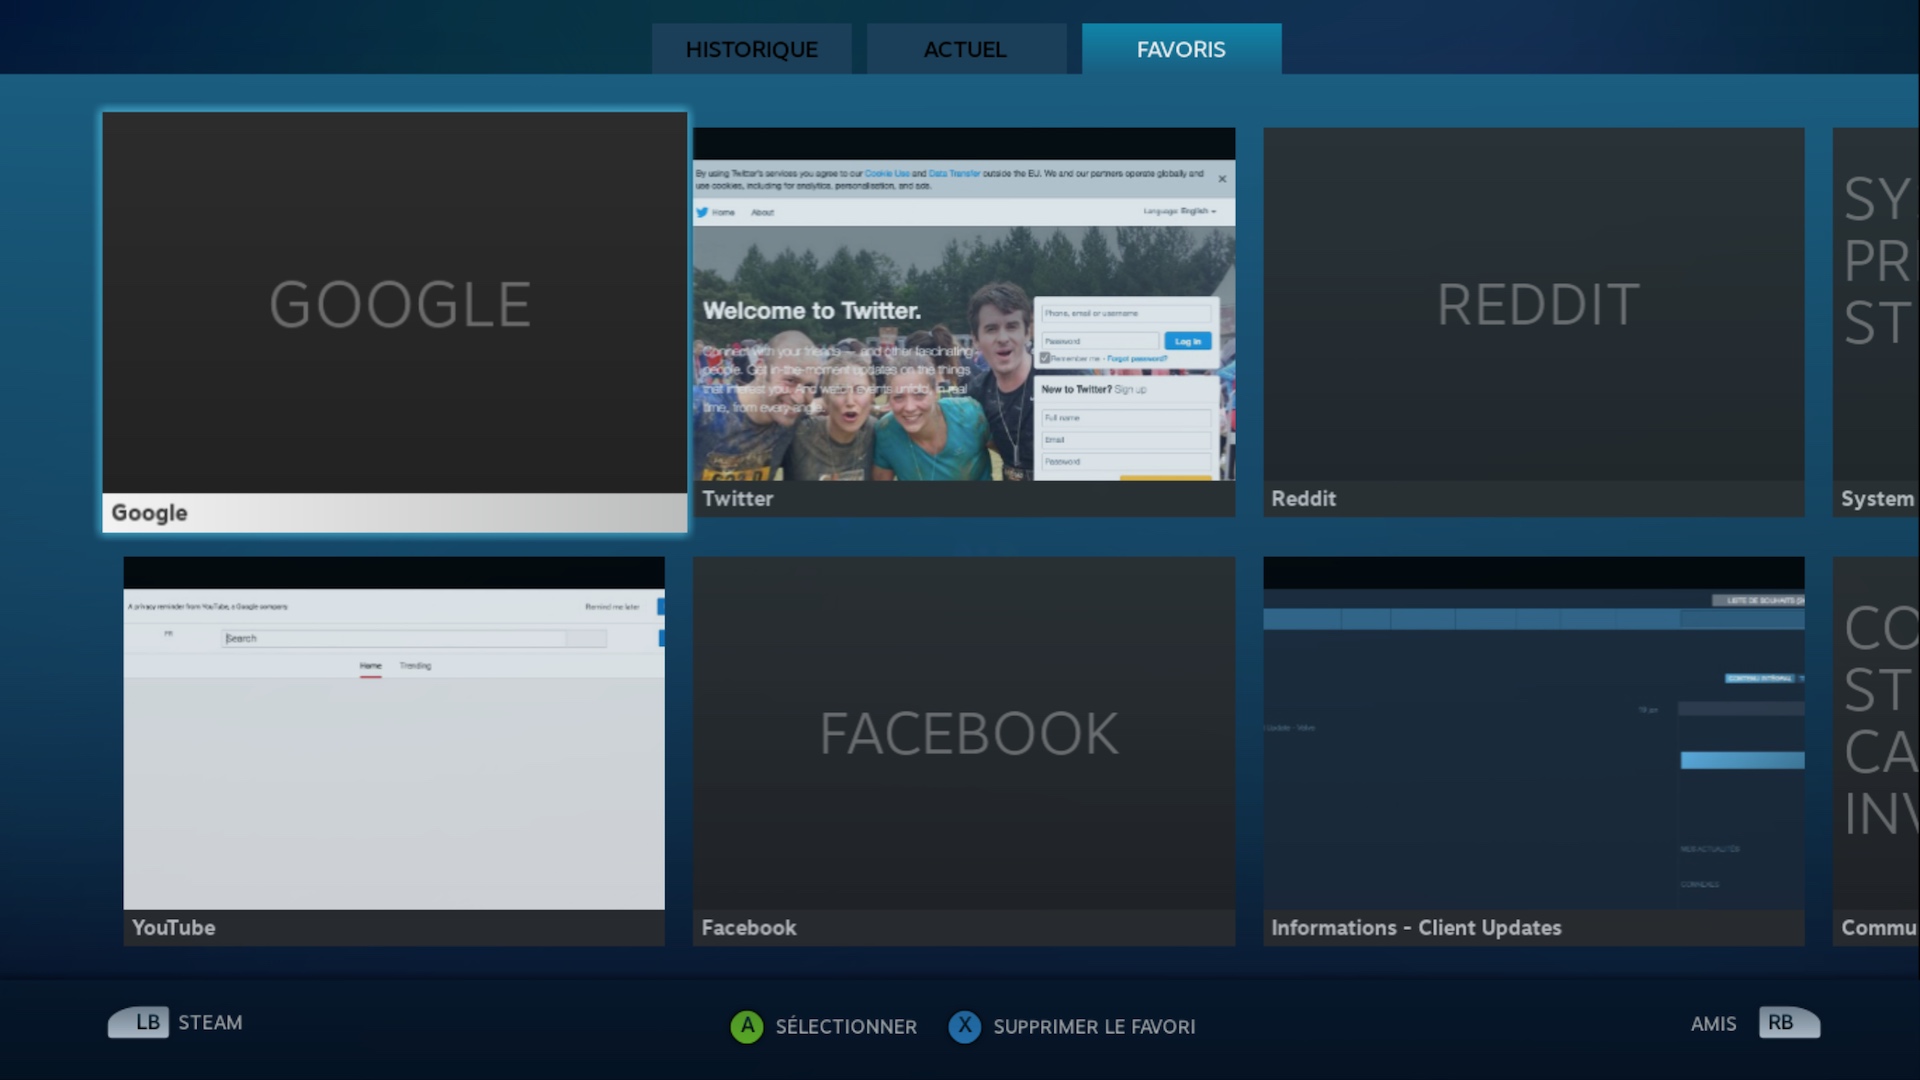1920x1080 pixels.
Task: Click the YouTube caption label
Action: pyautogui.click(x=173, y=927)
